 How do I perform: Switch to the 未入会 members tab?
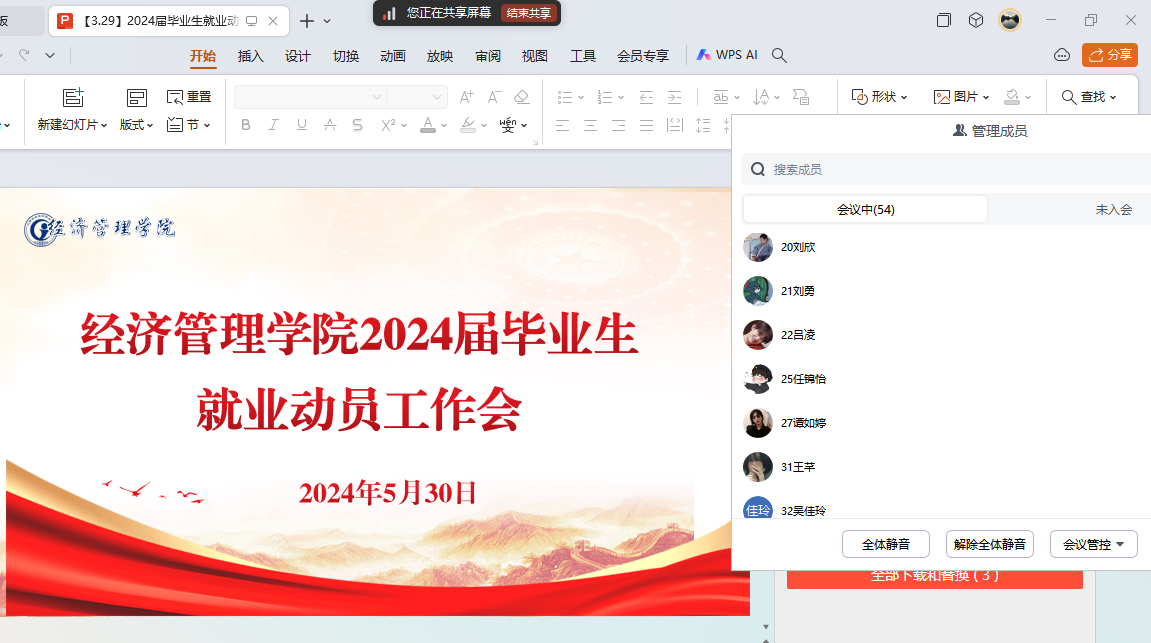1114,209
